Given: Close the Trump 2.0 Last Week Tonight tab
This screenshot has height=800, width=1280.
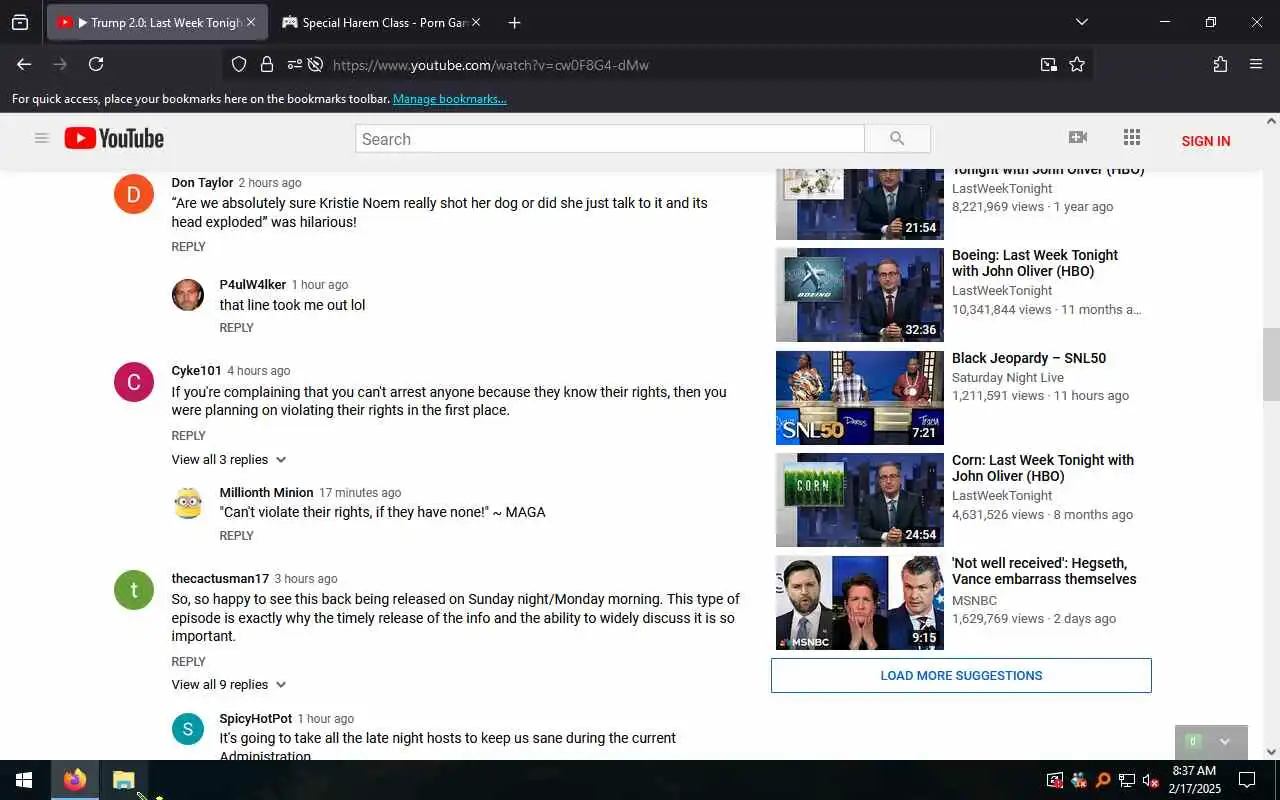Looking at the screenshot, I should click(x=251, y=22).
